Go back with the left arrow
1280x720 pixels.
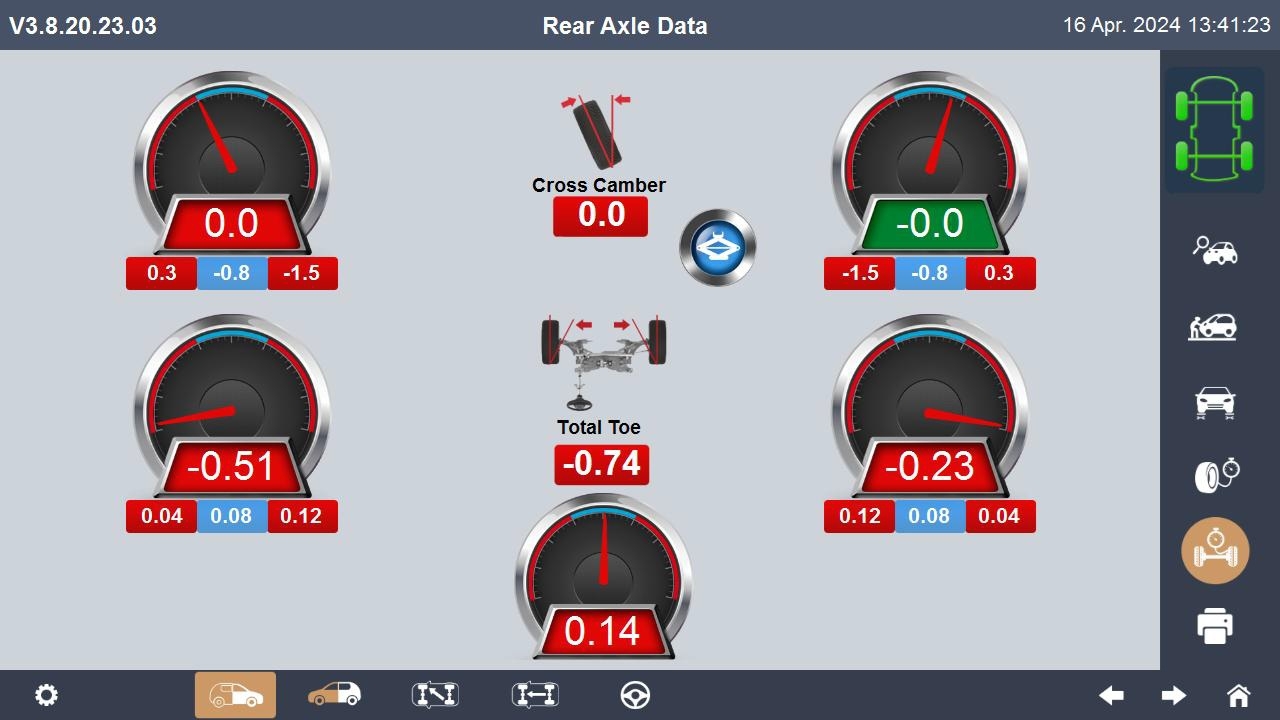click(x=1111, y=695)
